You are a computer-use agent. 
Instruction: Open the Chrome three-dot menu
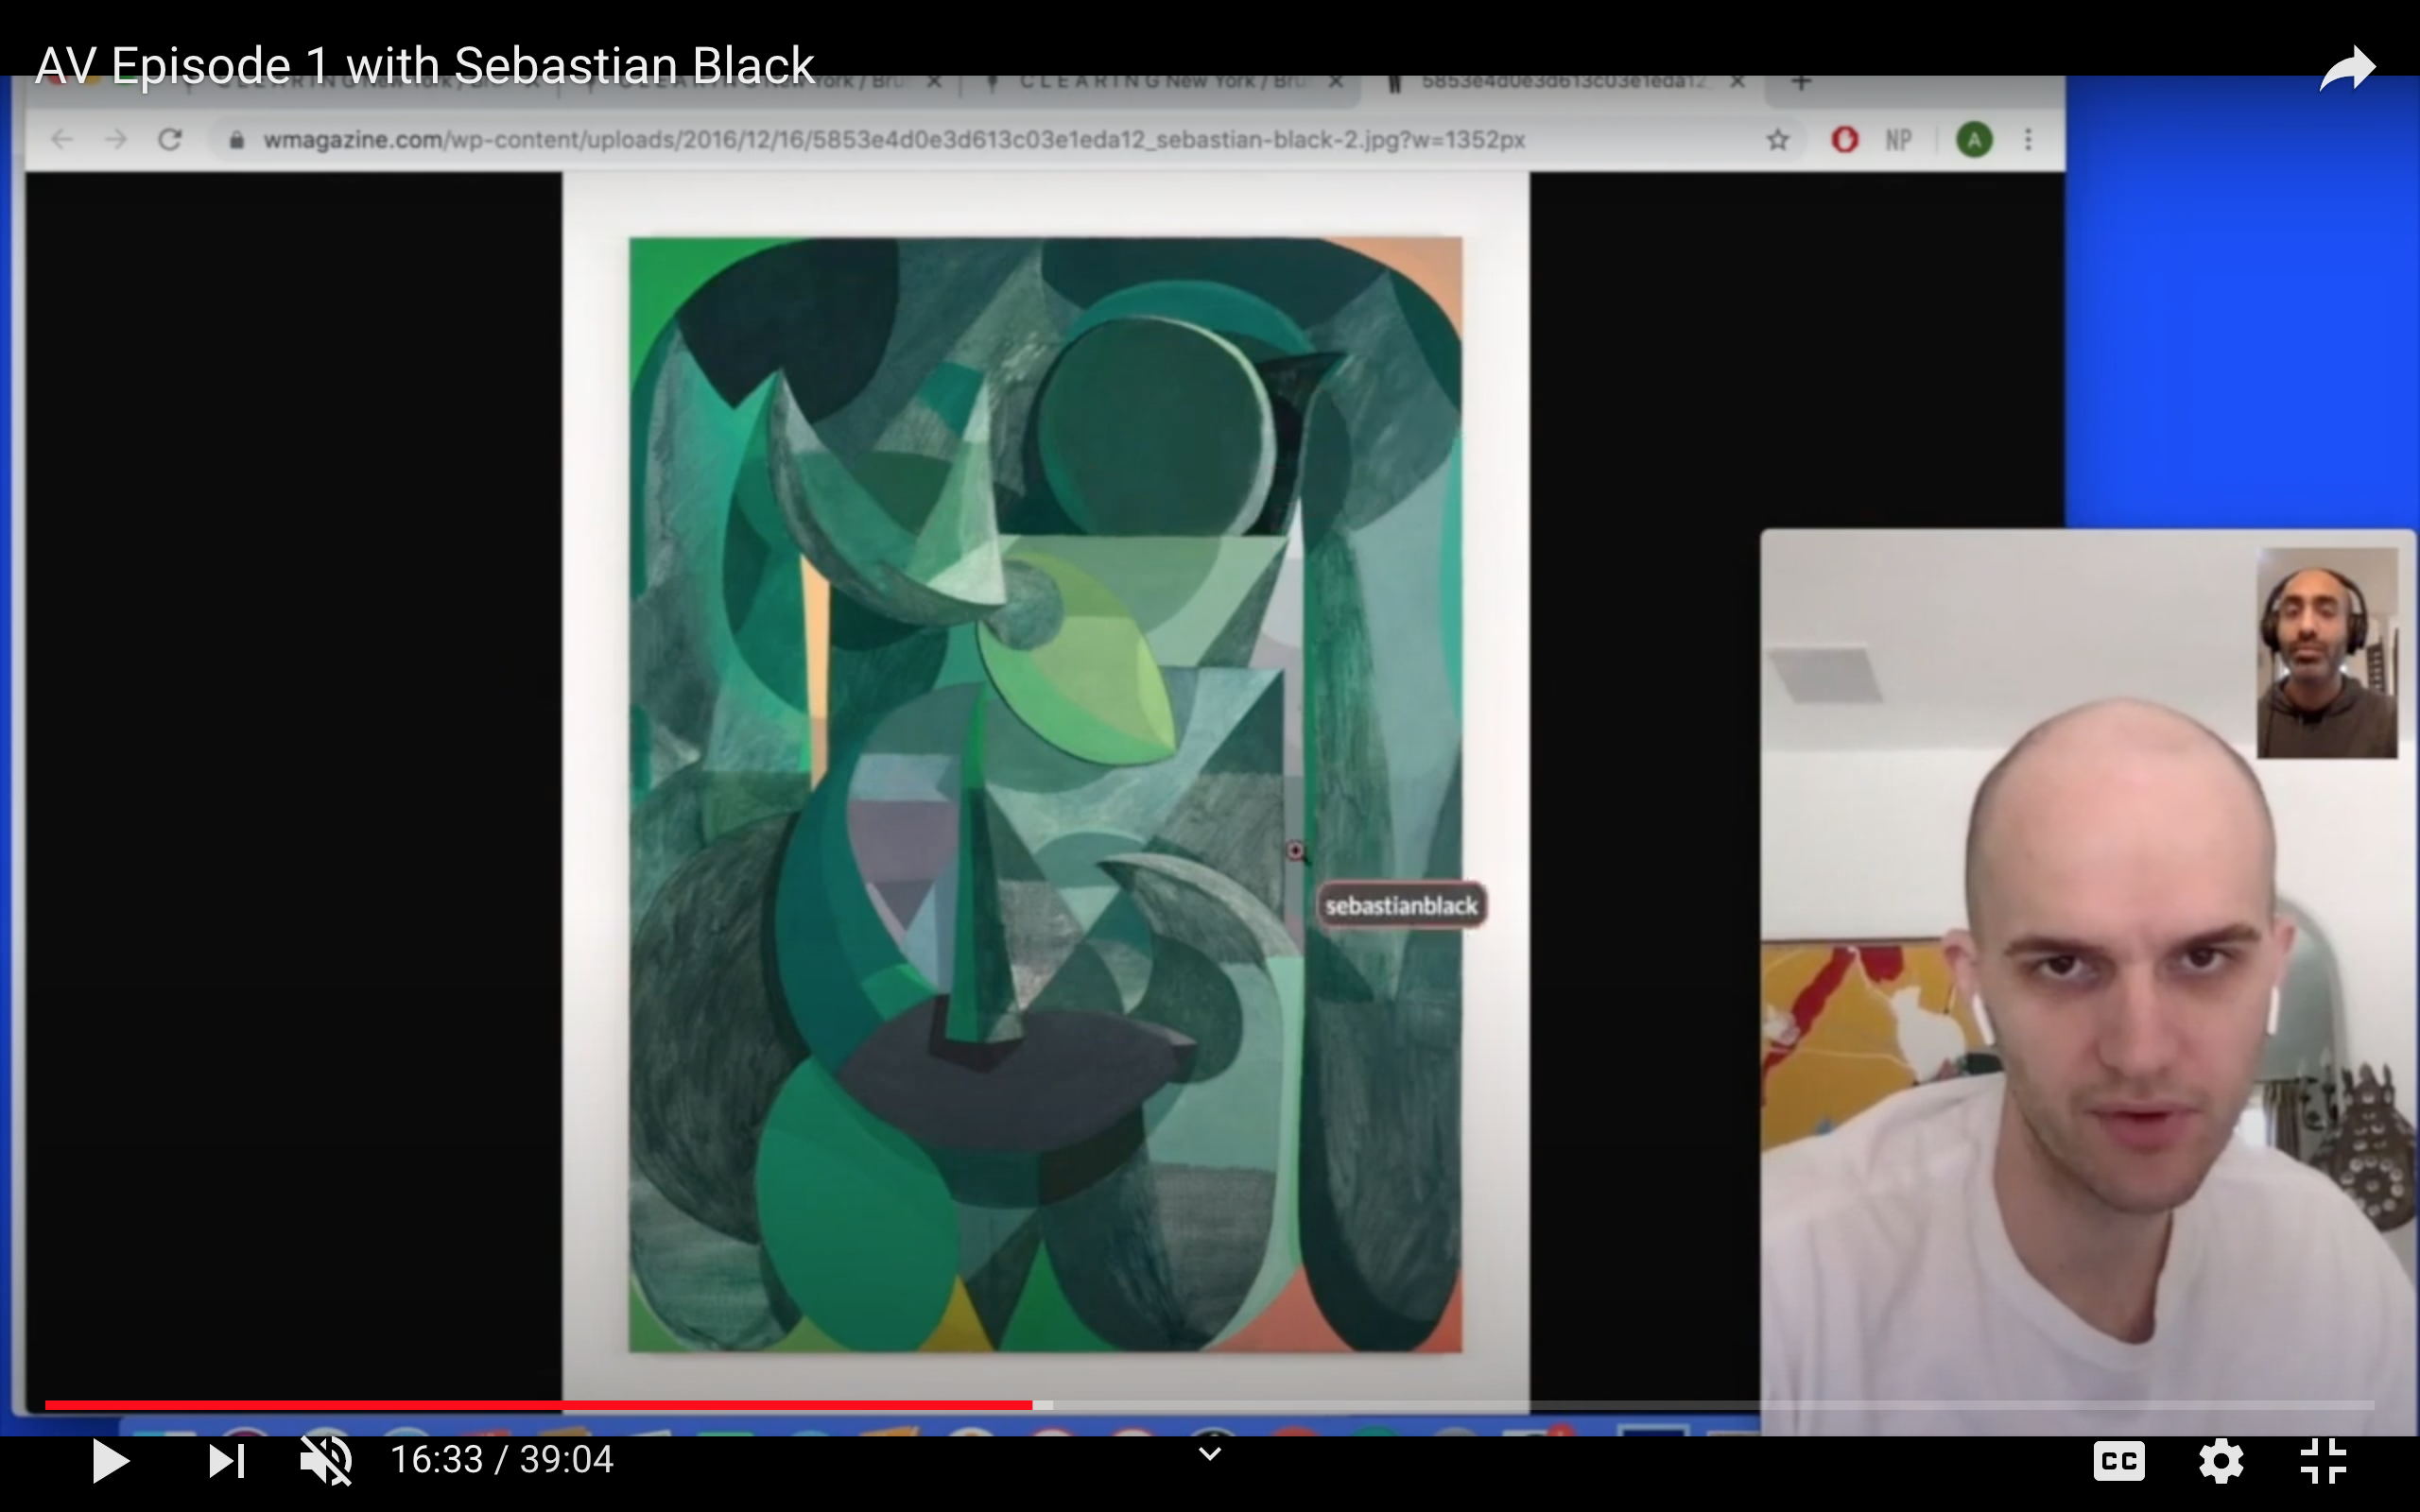[2028, 140]
